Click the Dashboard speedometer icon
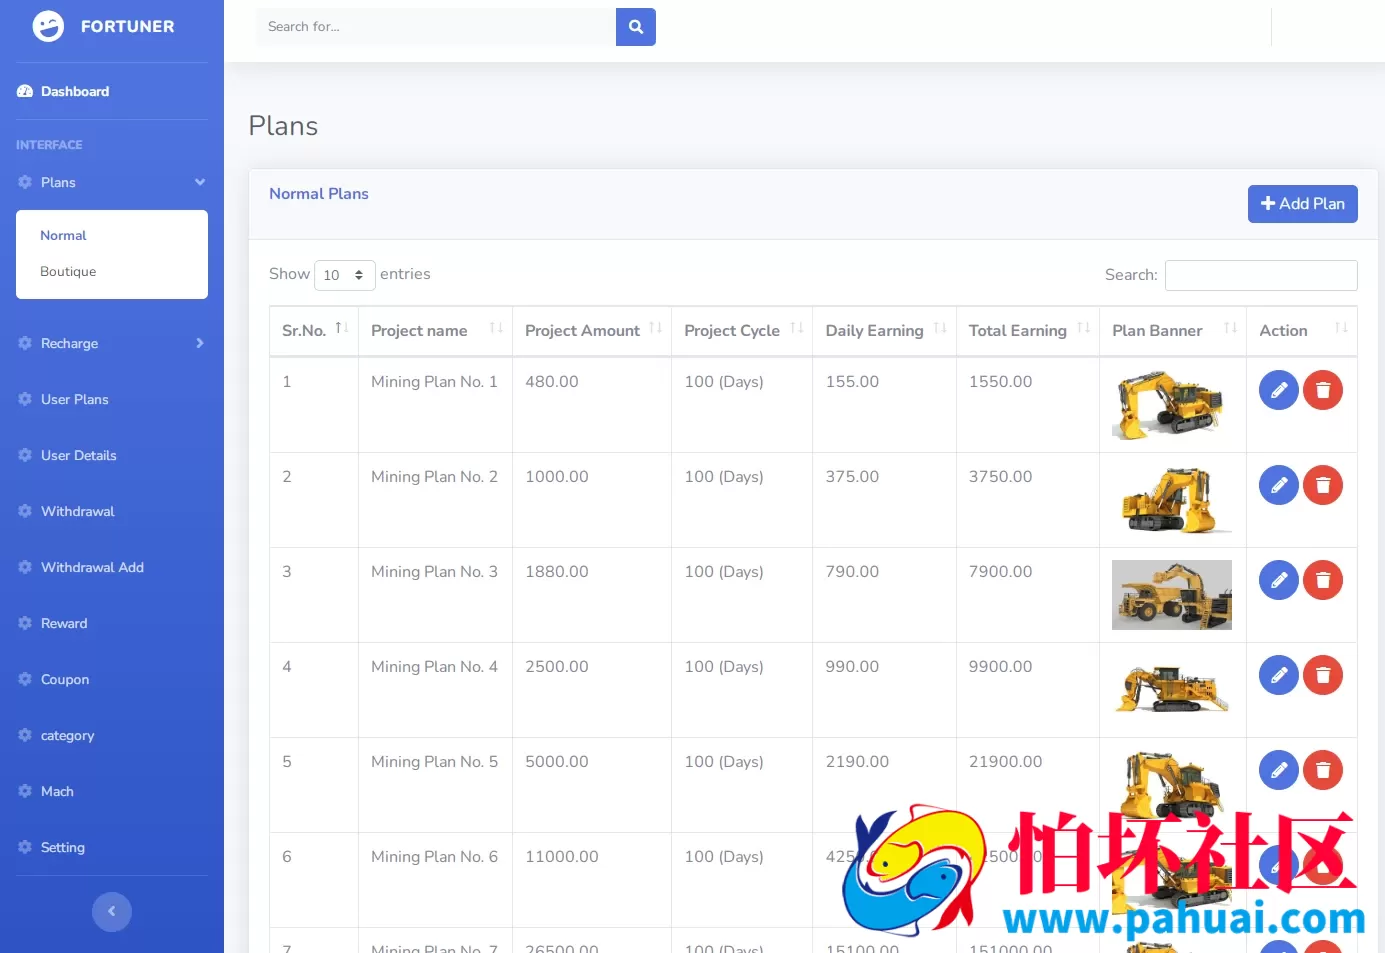Viewport: 1385px width, 953px height. tap(25, 91)
